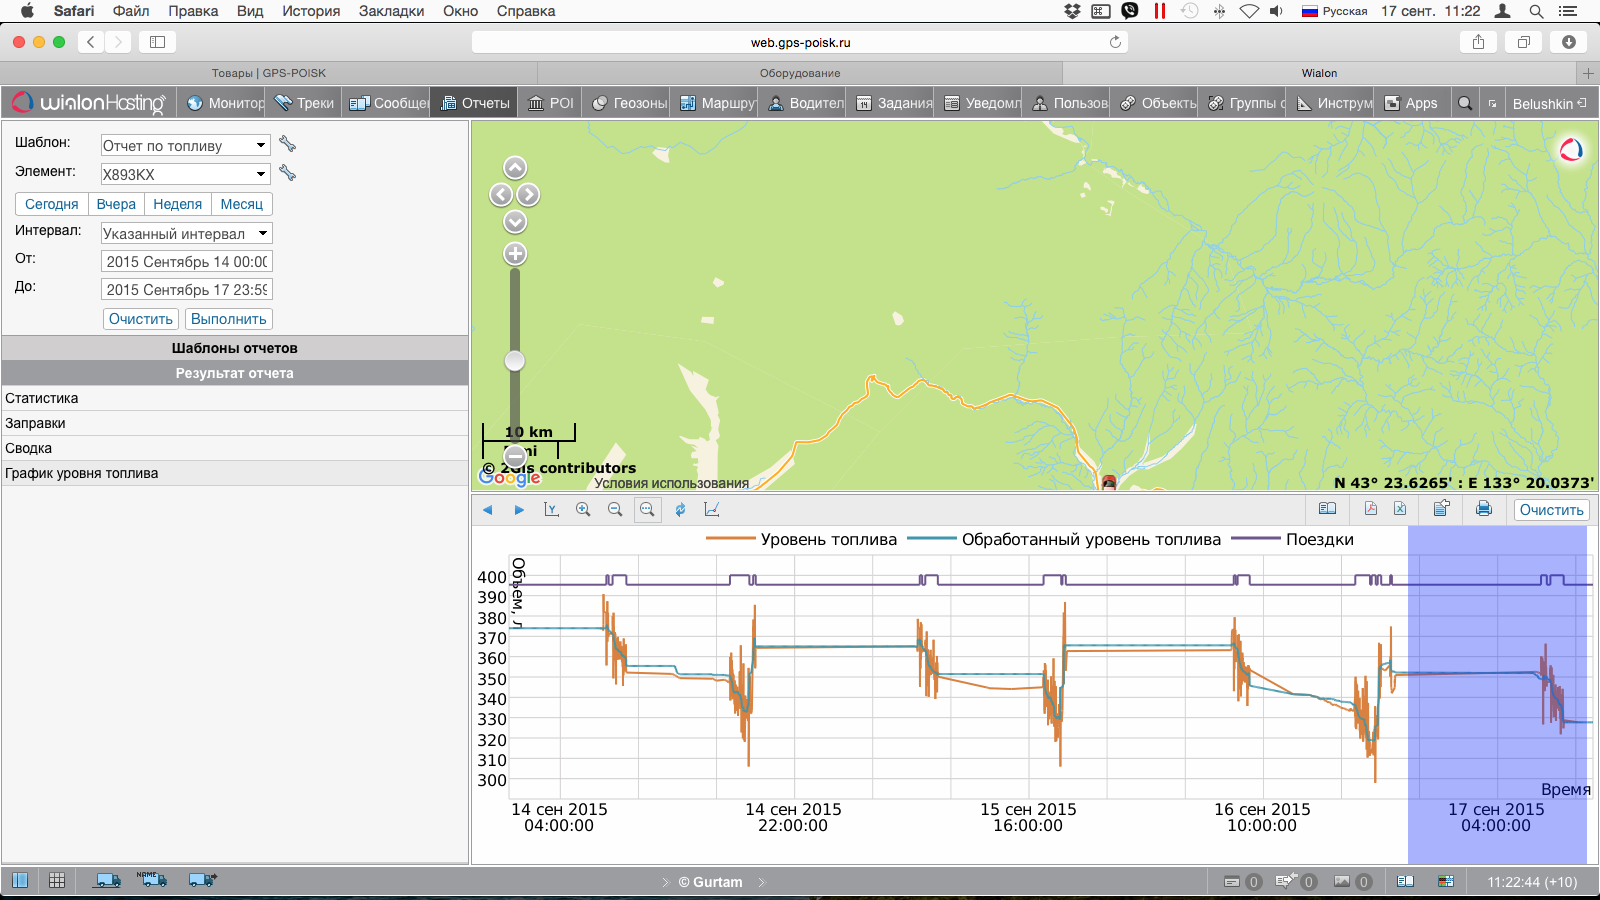Open the Шаблон template dropdown

click(x=186, y=146)
